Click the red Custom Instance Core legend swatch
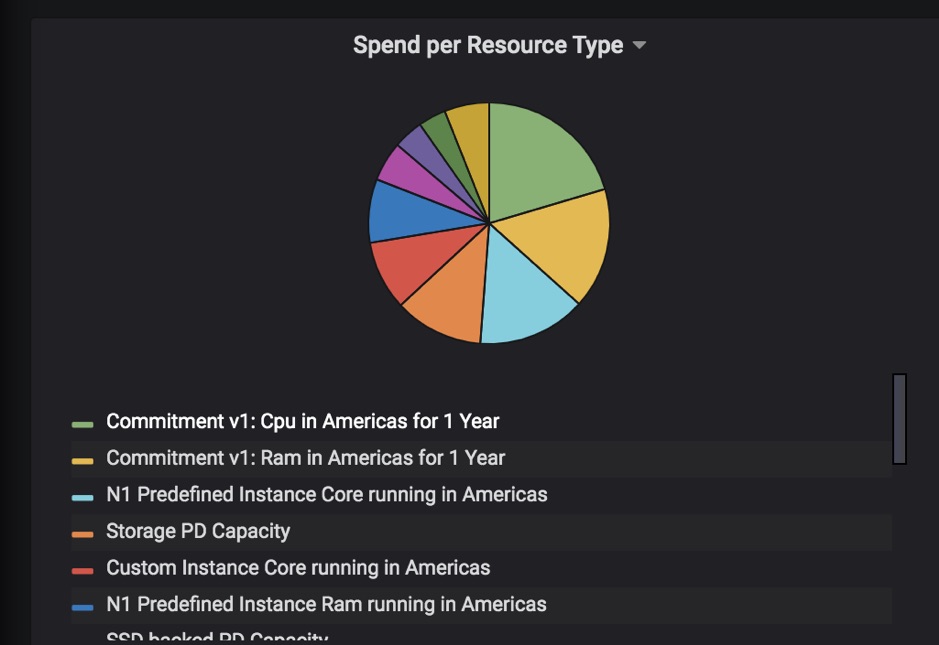This screenshot has width=939, height=645. point(82,570)
